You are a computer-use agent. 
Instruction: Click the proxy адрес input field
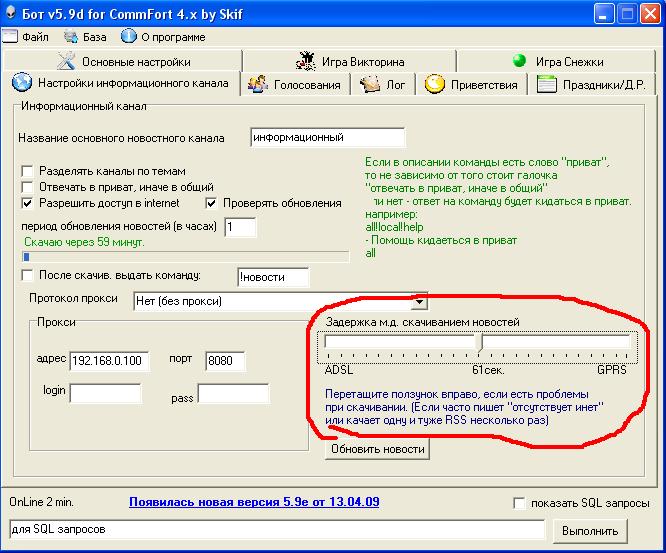pos(109,361)
